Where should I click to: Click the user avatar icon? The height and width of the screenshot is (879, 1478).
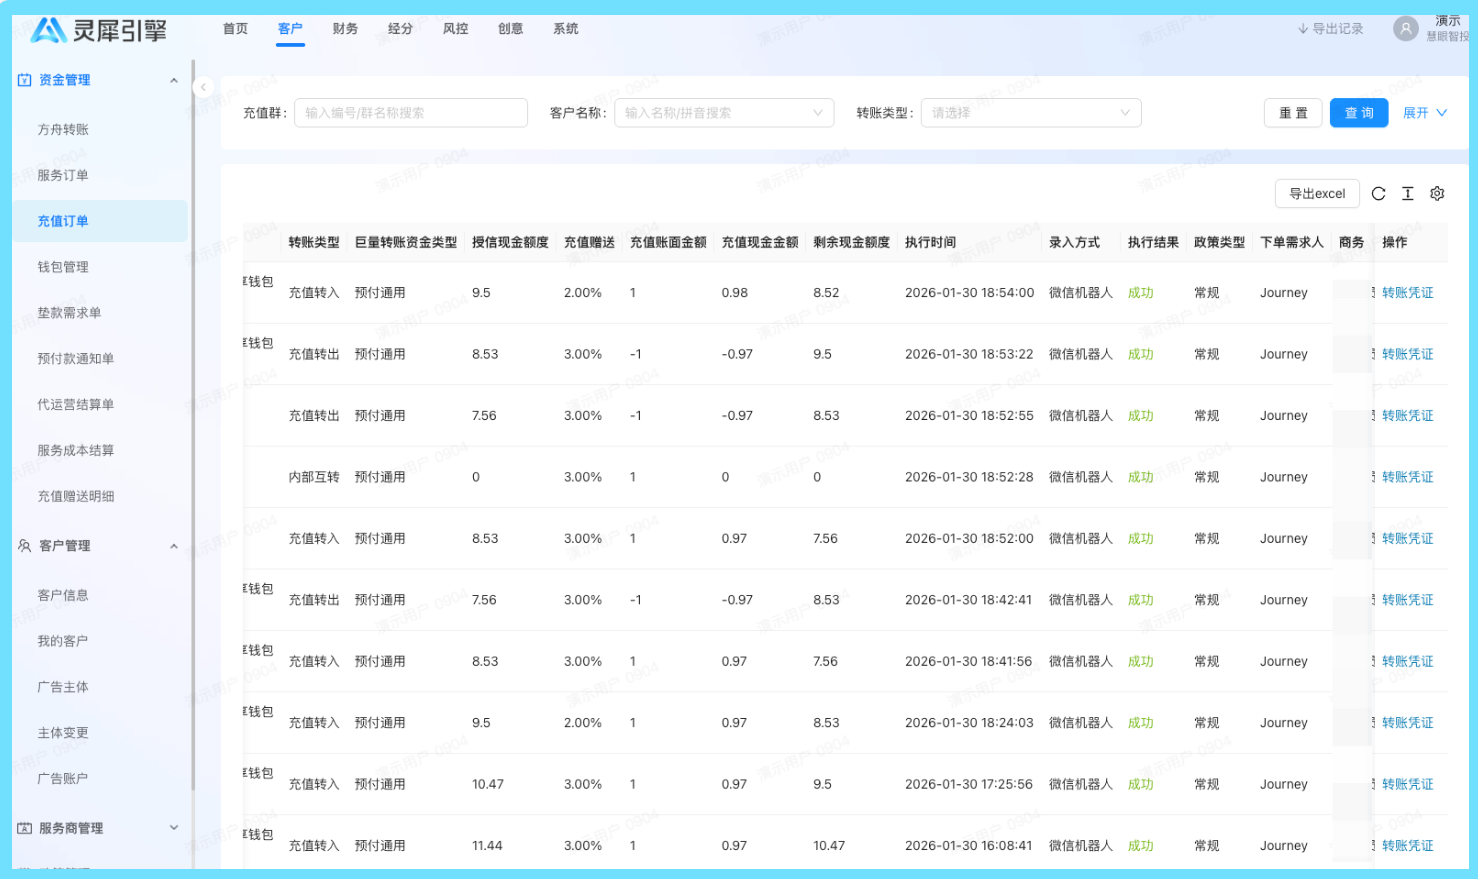click(1406, 29)
